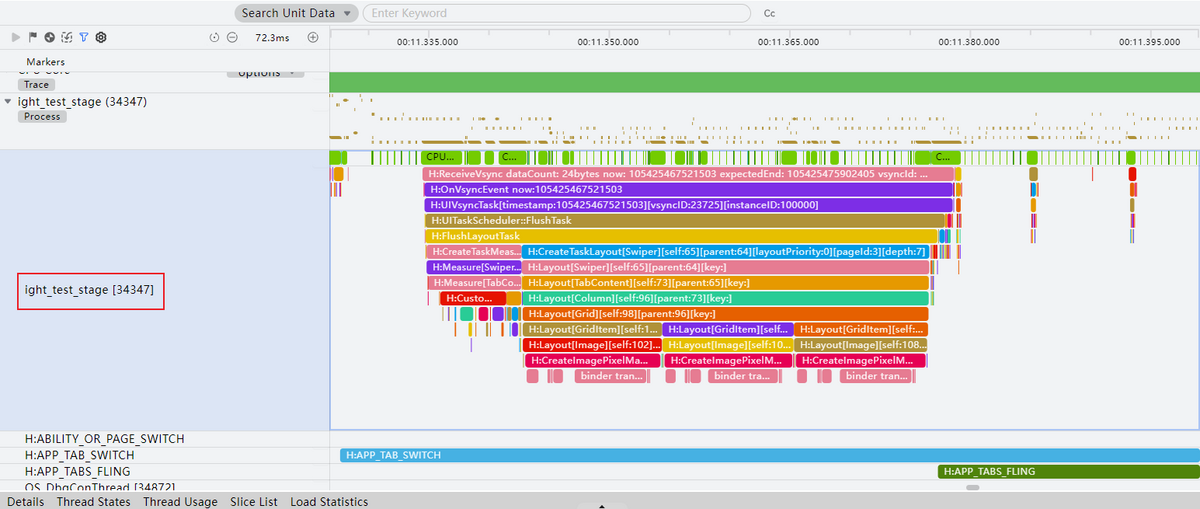1200x509 pixels.
Task: Click the Trace tag button
Action: [36, 85]
